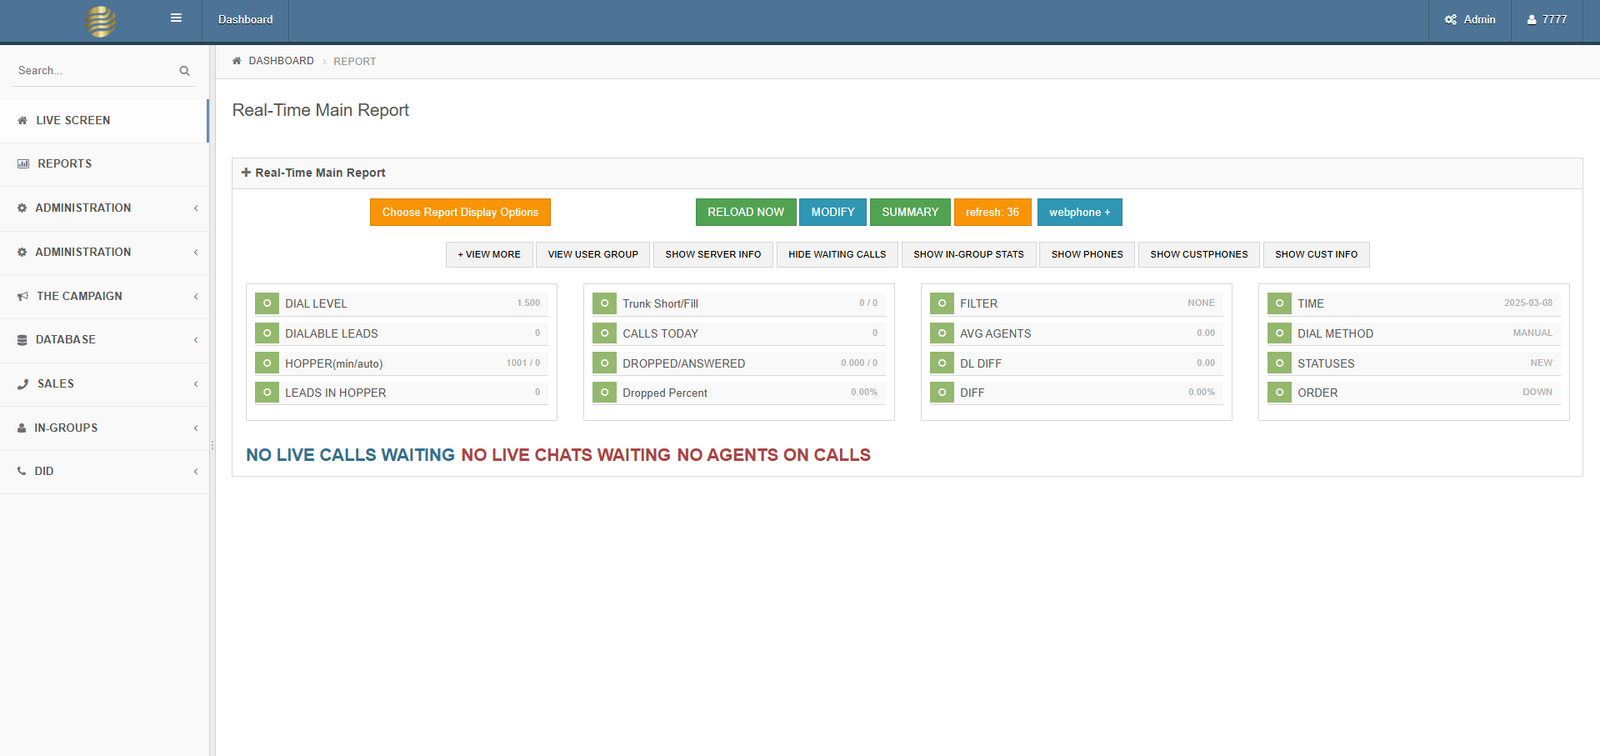Go to DASHBOARD breadcrumb link

[281, 61]
